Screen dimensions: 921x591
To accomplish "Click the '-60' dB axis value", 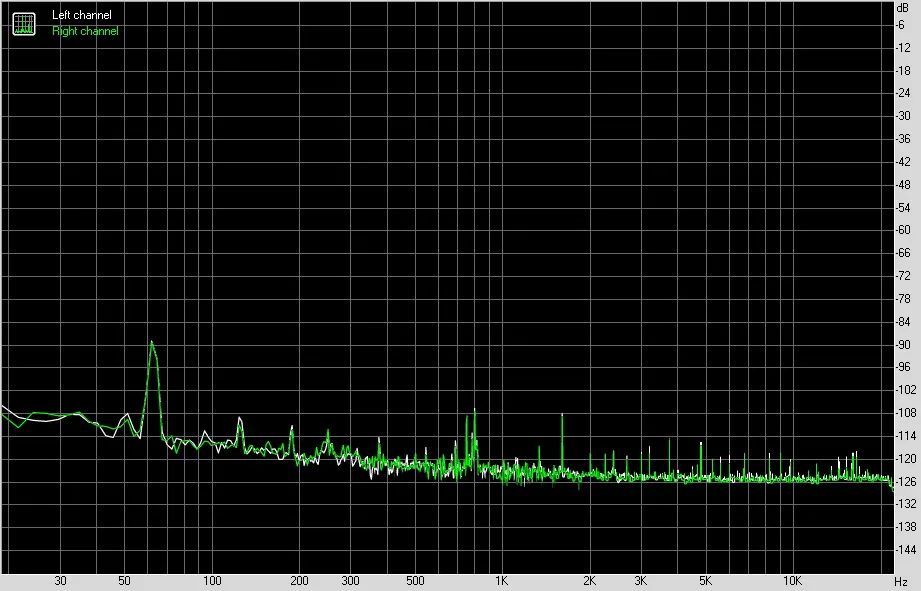I will click(903, 230).
